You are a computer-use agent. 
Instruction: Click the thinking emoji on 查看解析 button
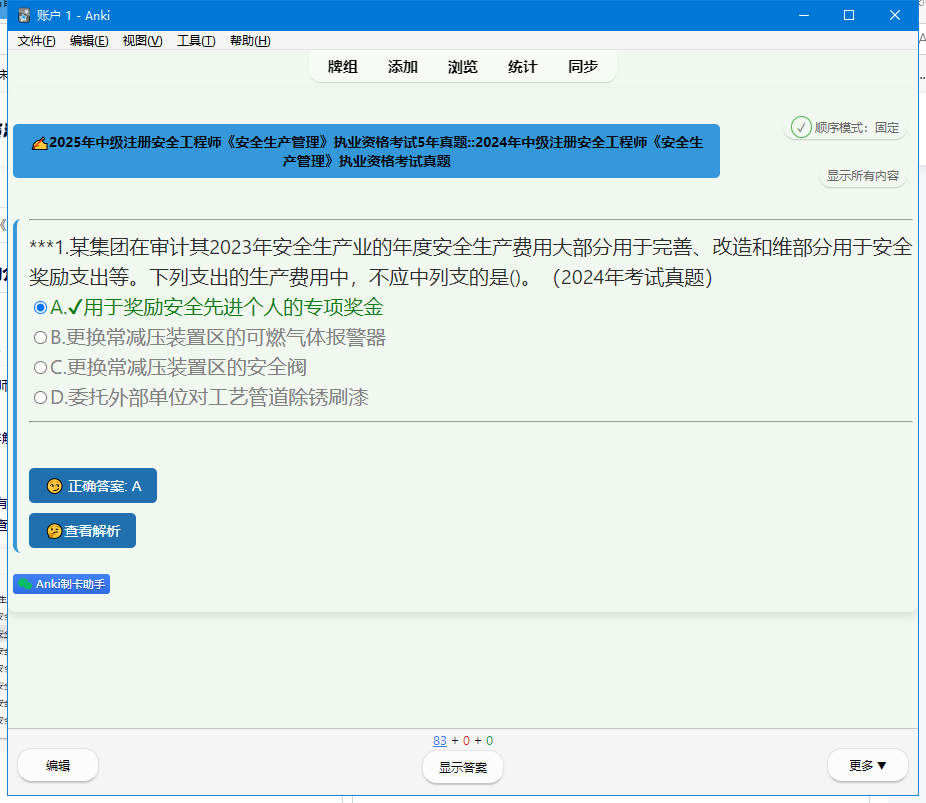(x=54, y=531)
